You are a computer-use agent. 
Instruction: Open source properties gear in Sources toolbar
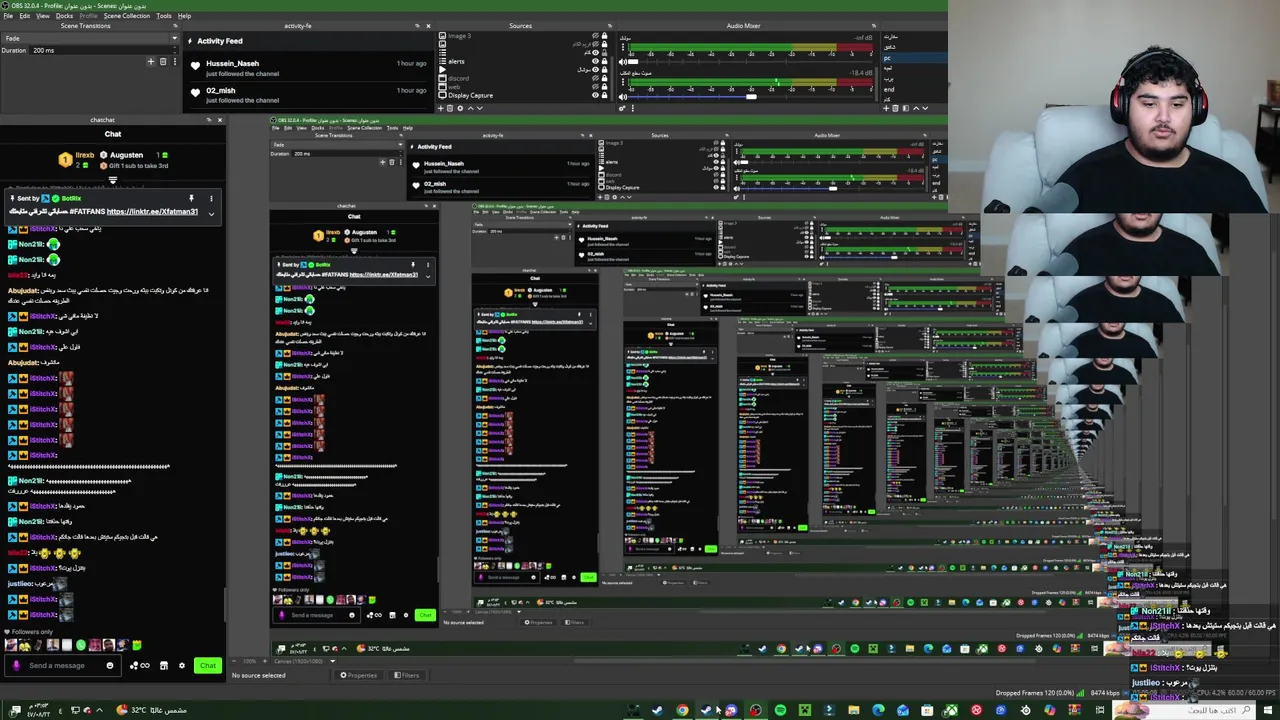coord(460,108)
